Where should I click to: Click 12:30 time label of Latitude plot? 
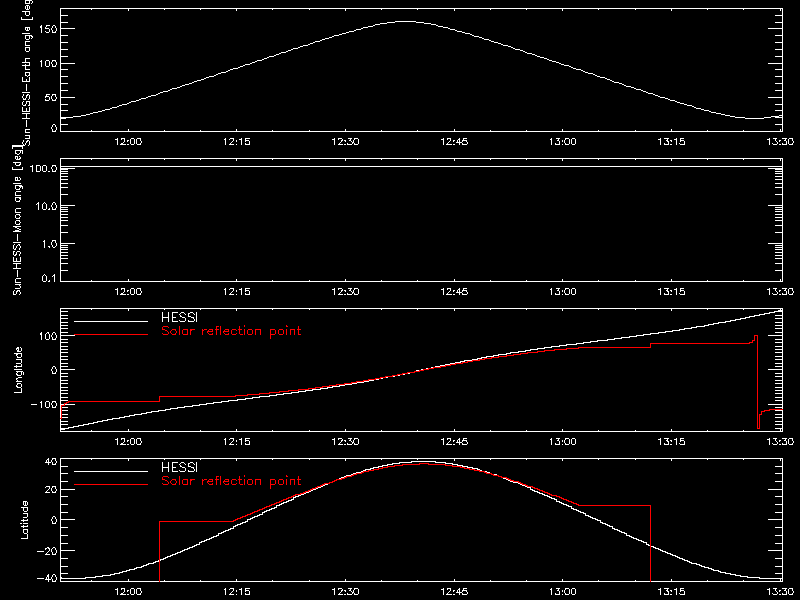(345, 592)
